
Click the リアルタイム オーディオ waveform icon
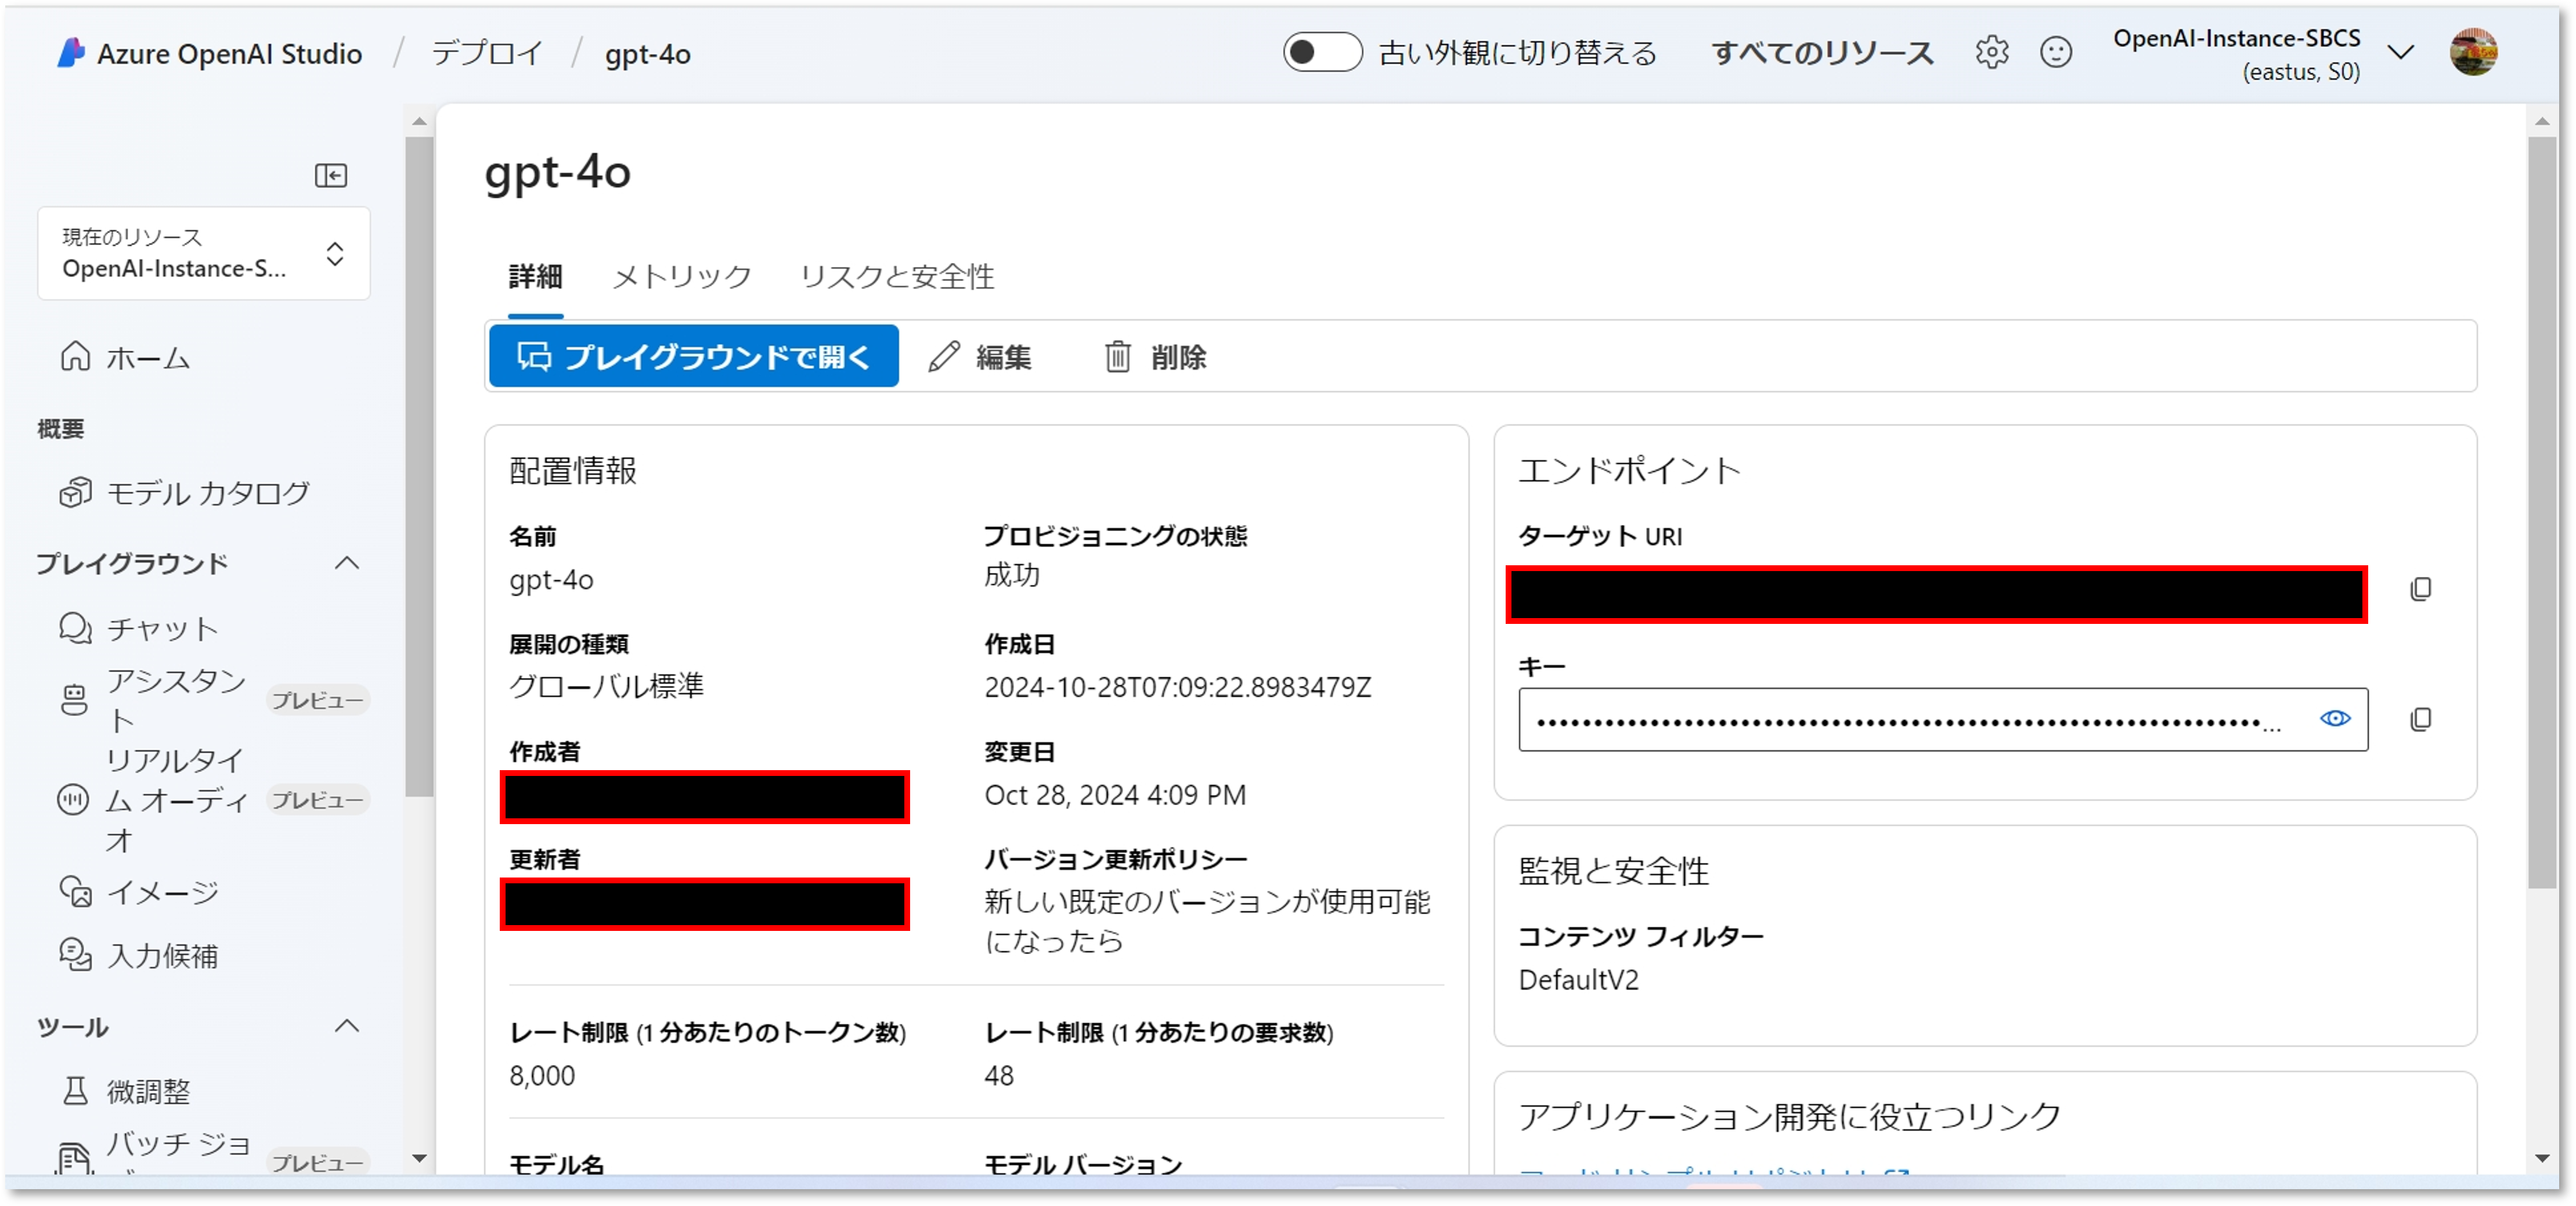[x=73, y=800]
